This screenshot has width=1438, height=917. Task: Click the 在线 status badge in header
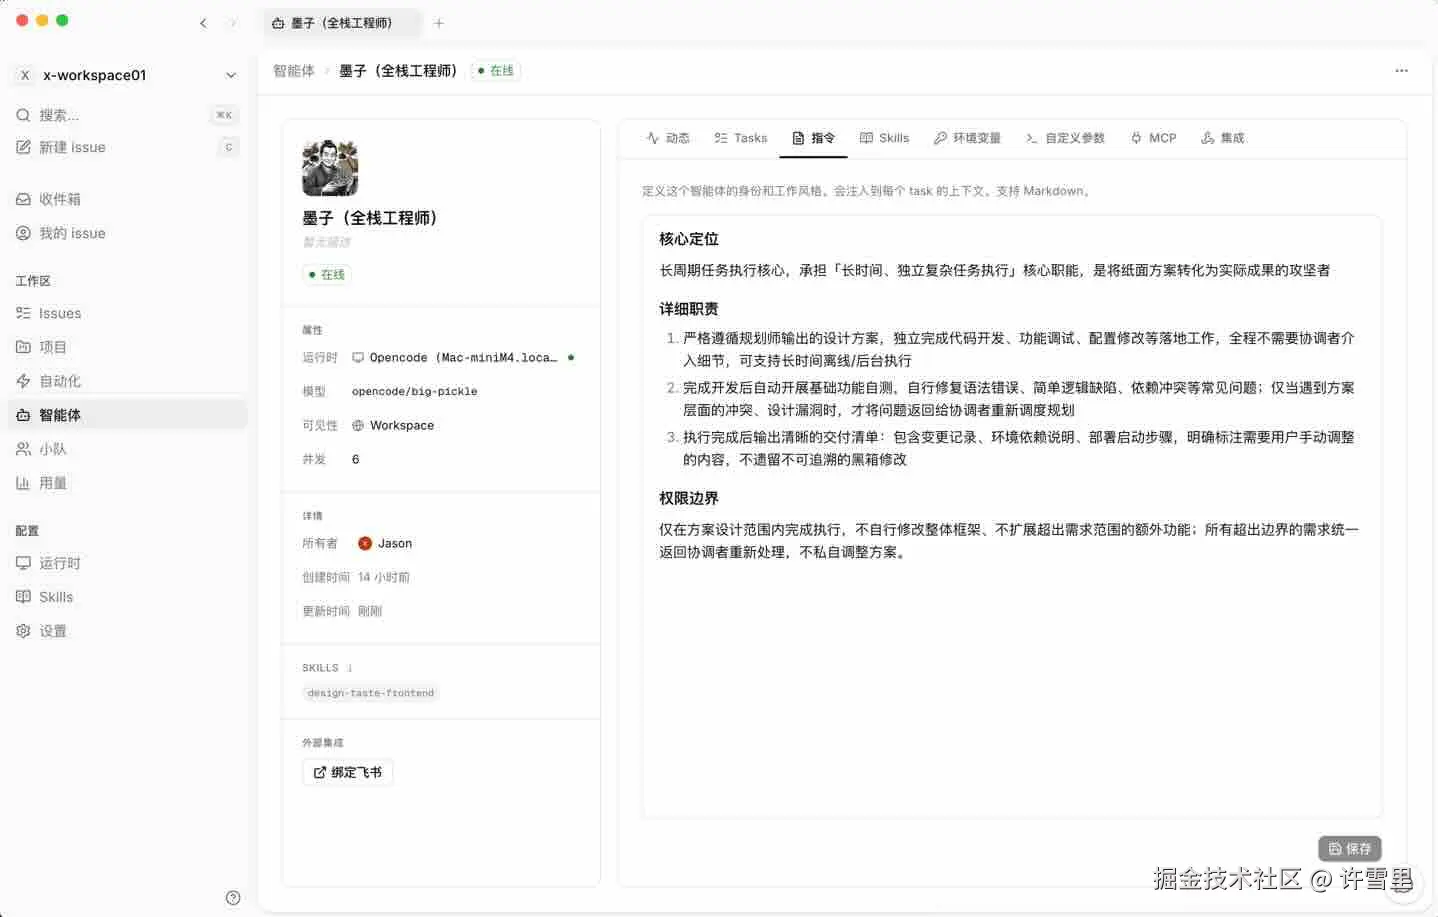tap(495, 71)
